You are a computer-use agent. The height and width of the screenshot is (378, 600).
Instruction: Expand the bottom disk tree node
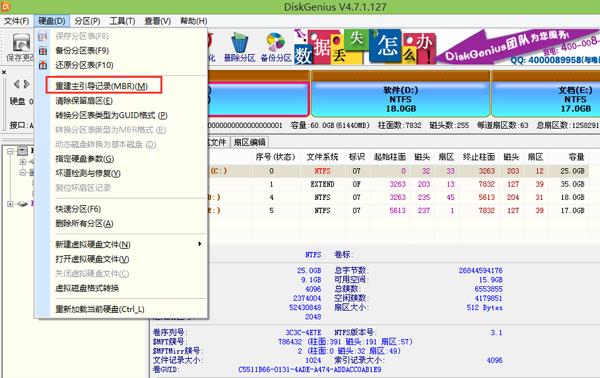[11, 204]
